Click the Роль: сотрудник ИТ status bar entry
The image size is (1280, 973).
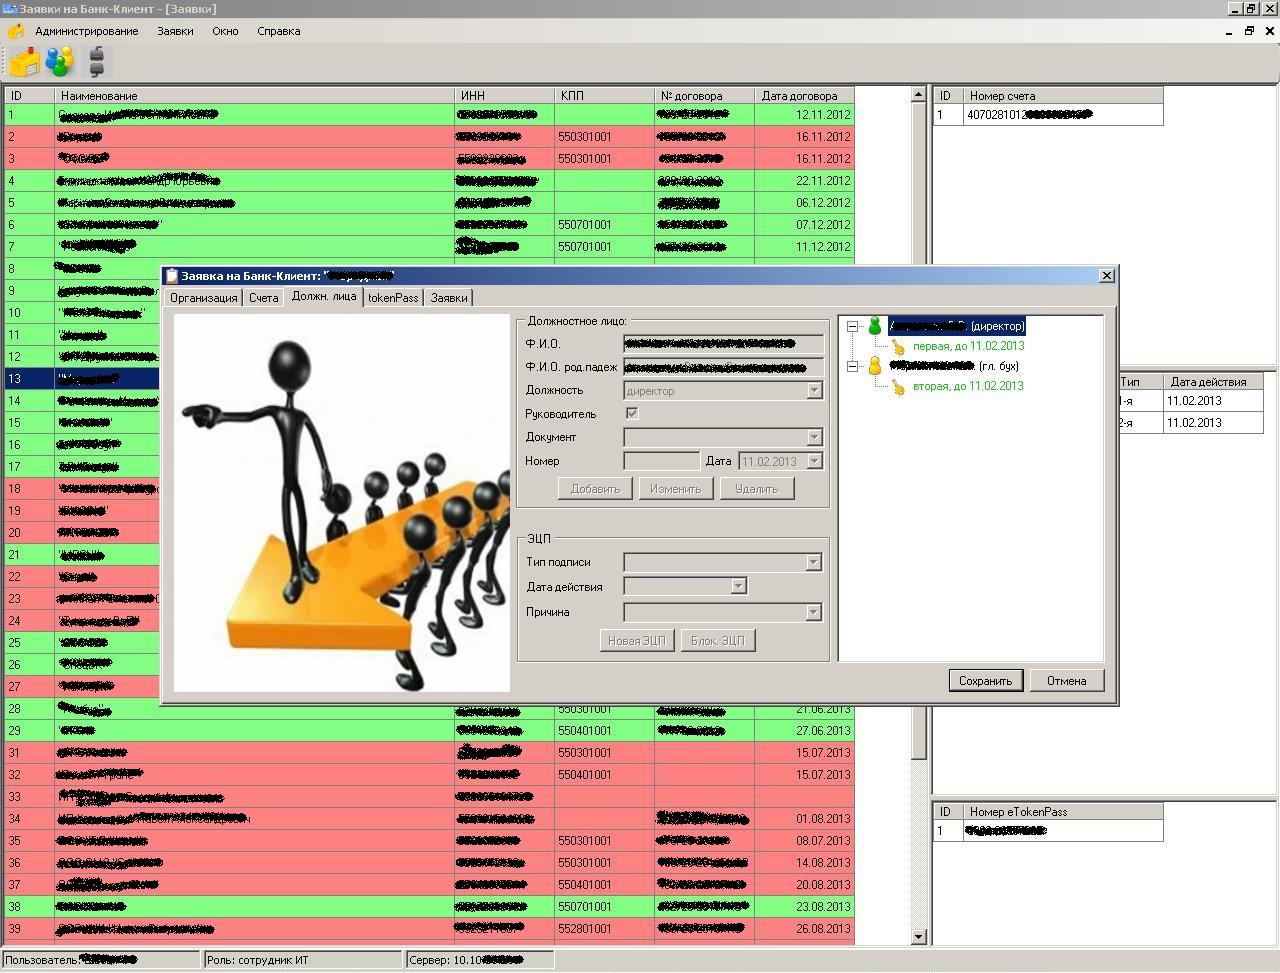tap(303, 960)
